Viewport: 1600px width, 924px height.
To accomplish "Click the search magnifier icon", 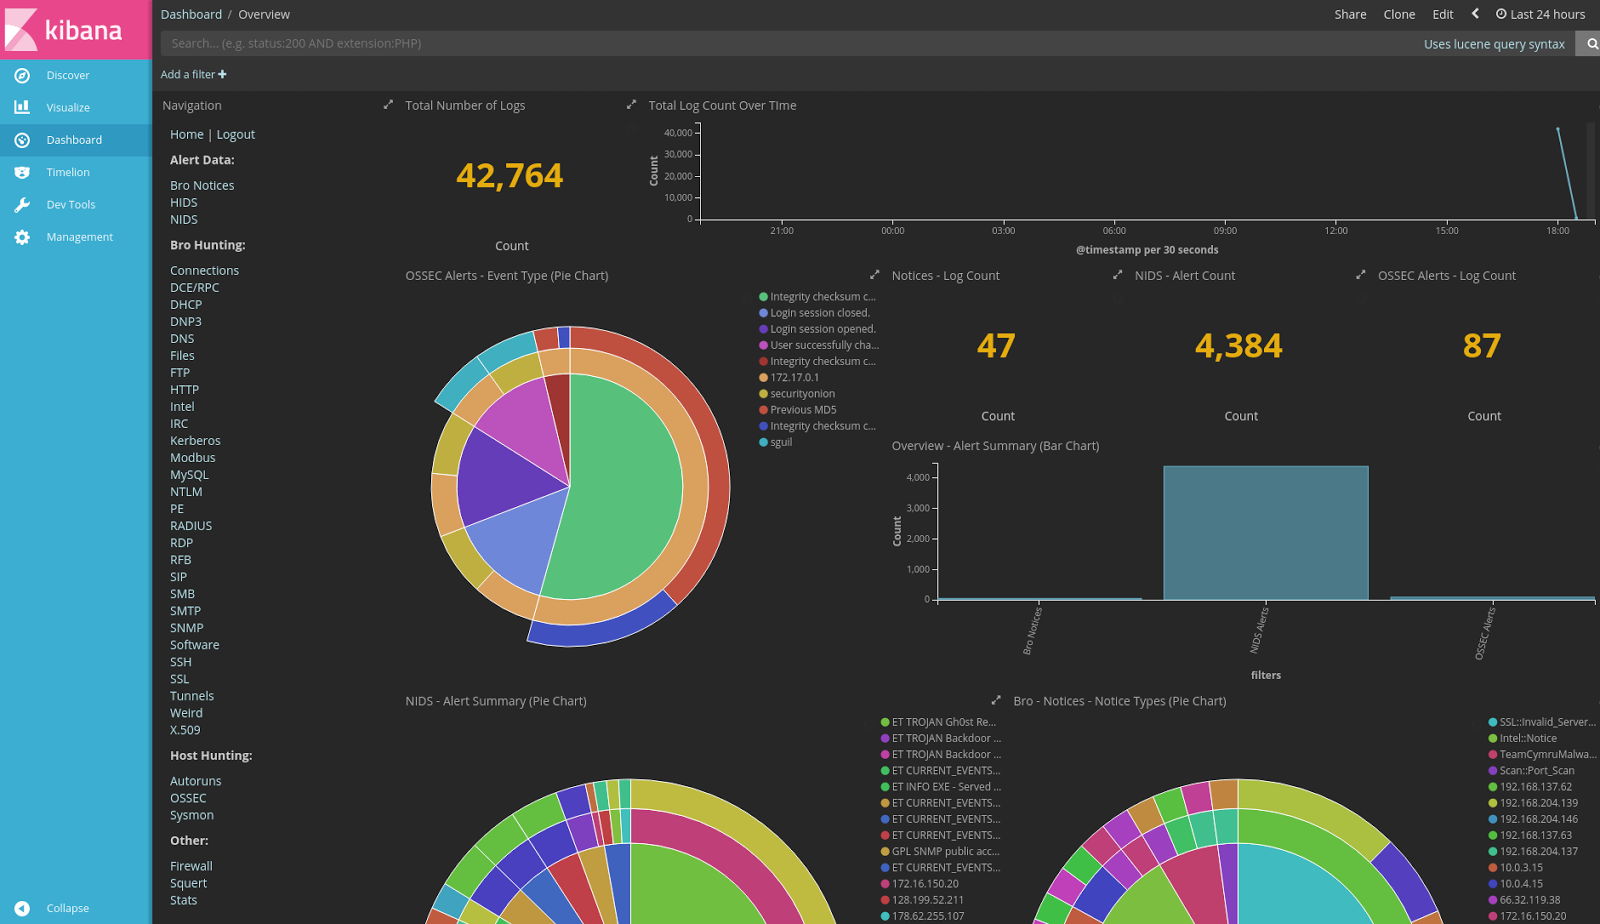I will 1589,44.
